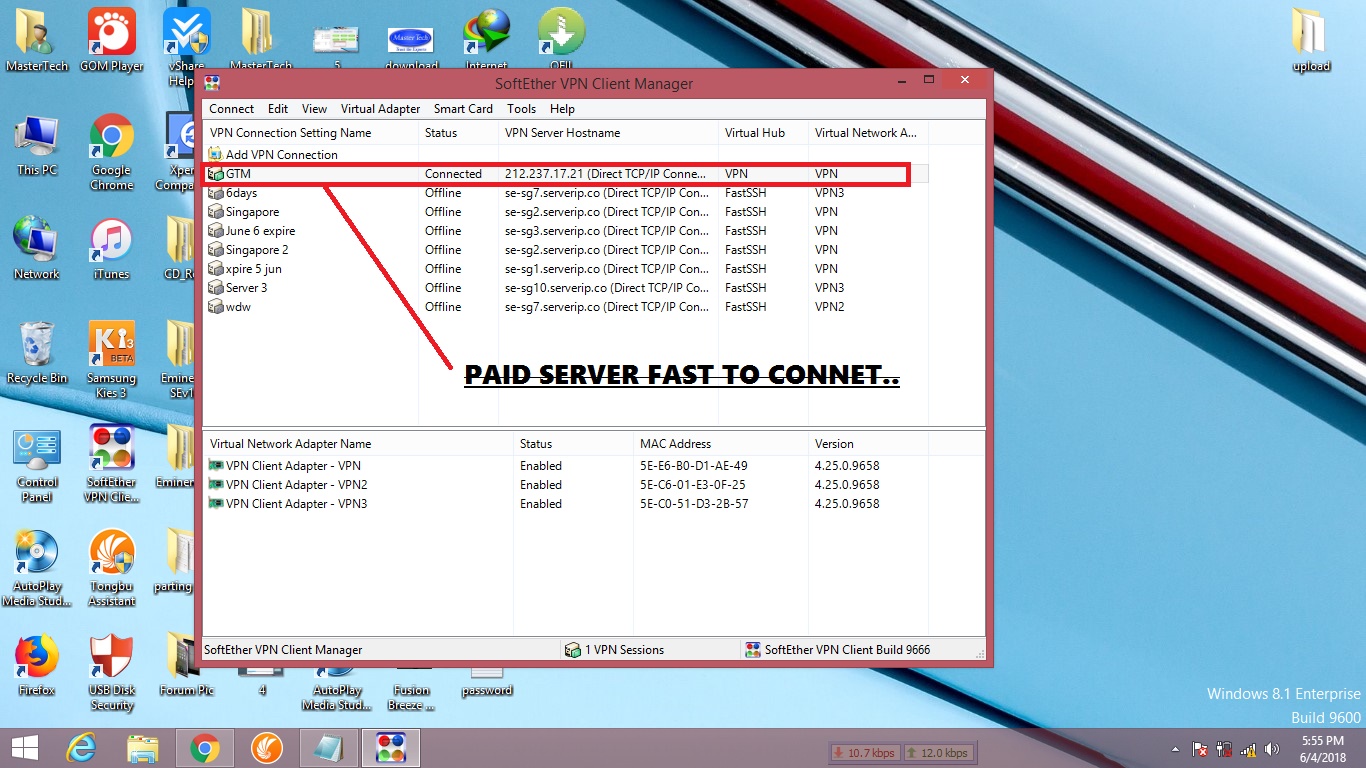The width and height of the screenshot is (1366, 768).
Task: Open Tongbu Assistant desktop shortcut
Action: [112, 568]
